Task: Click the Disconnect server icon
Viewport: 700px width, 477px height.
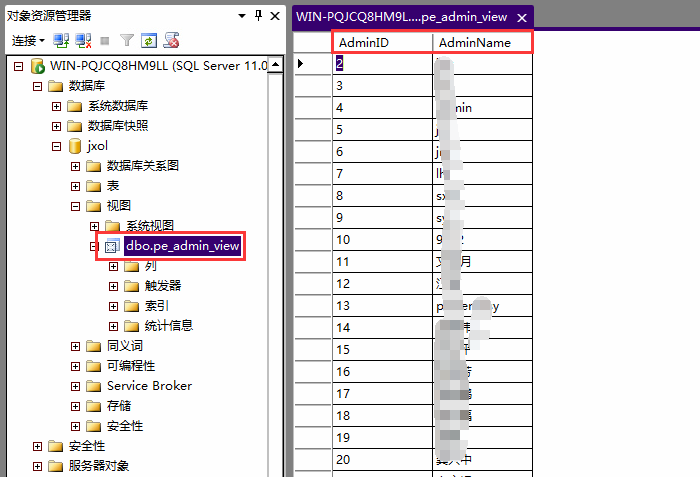Action: [x=82, y=41]
